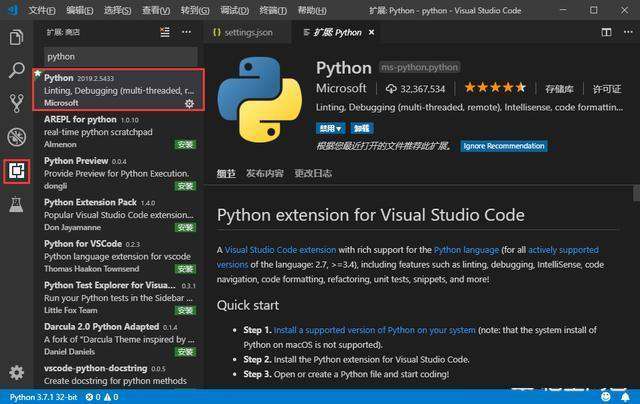
Task: Click the Microsoft publisher name
Action: point(341,88)
